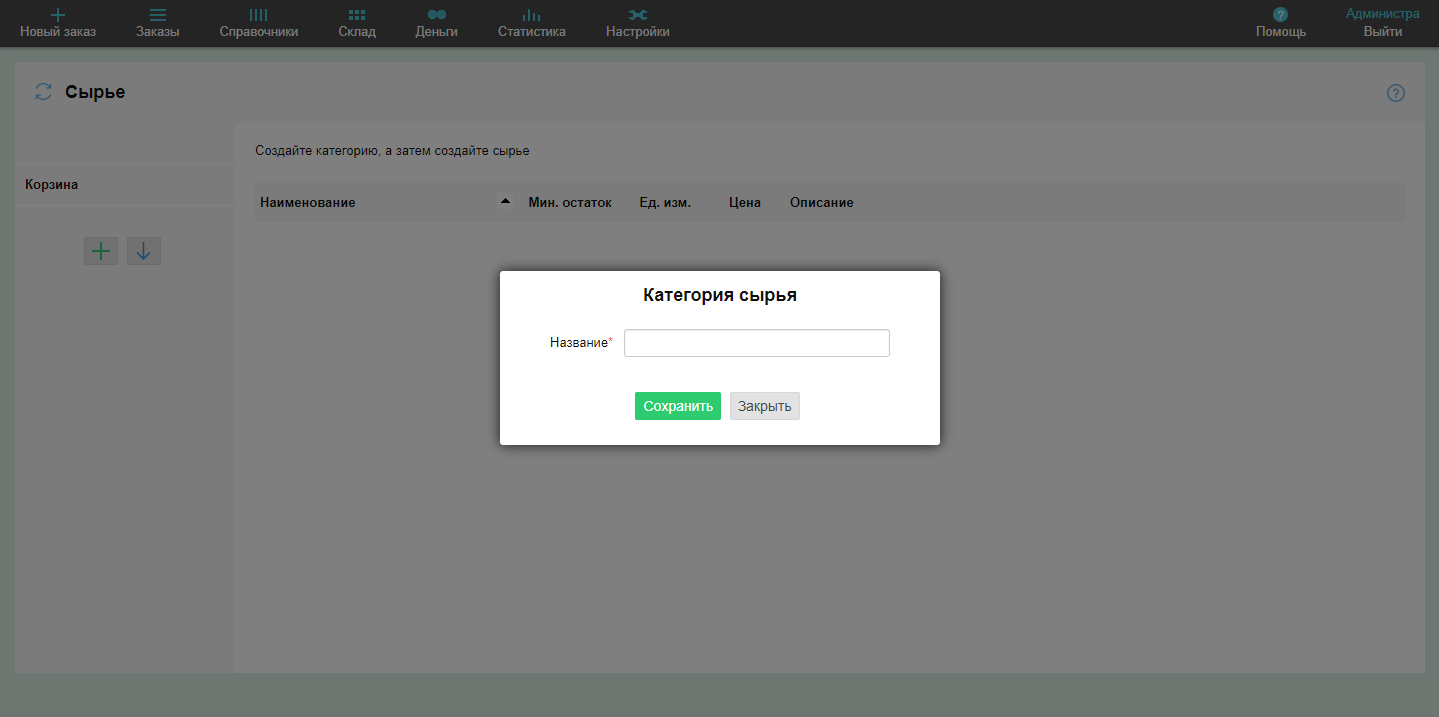Click the Описание column header
Screen dimensions: 1439x717
pyautogui.click(x=822, y=202)
